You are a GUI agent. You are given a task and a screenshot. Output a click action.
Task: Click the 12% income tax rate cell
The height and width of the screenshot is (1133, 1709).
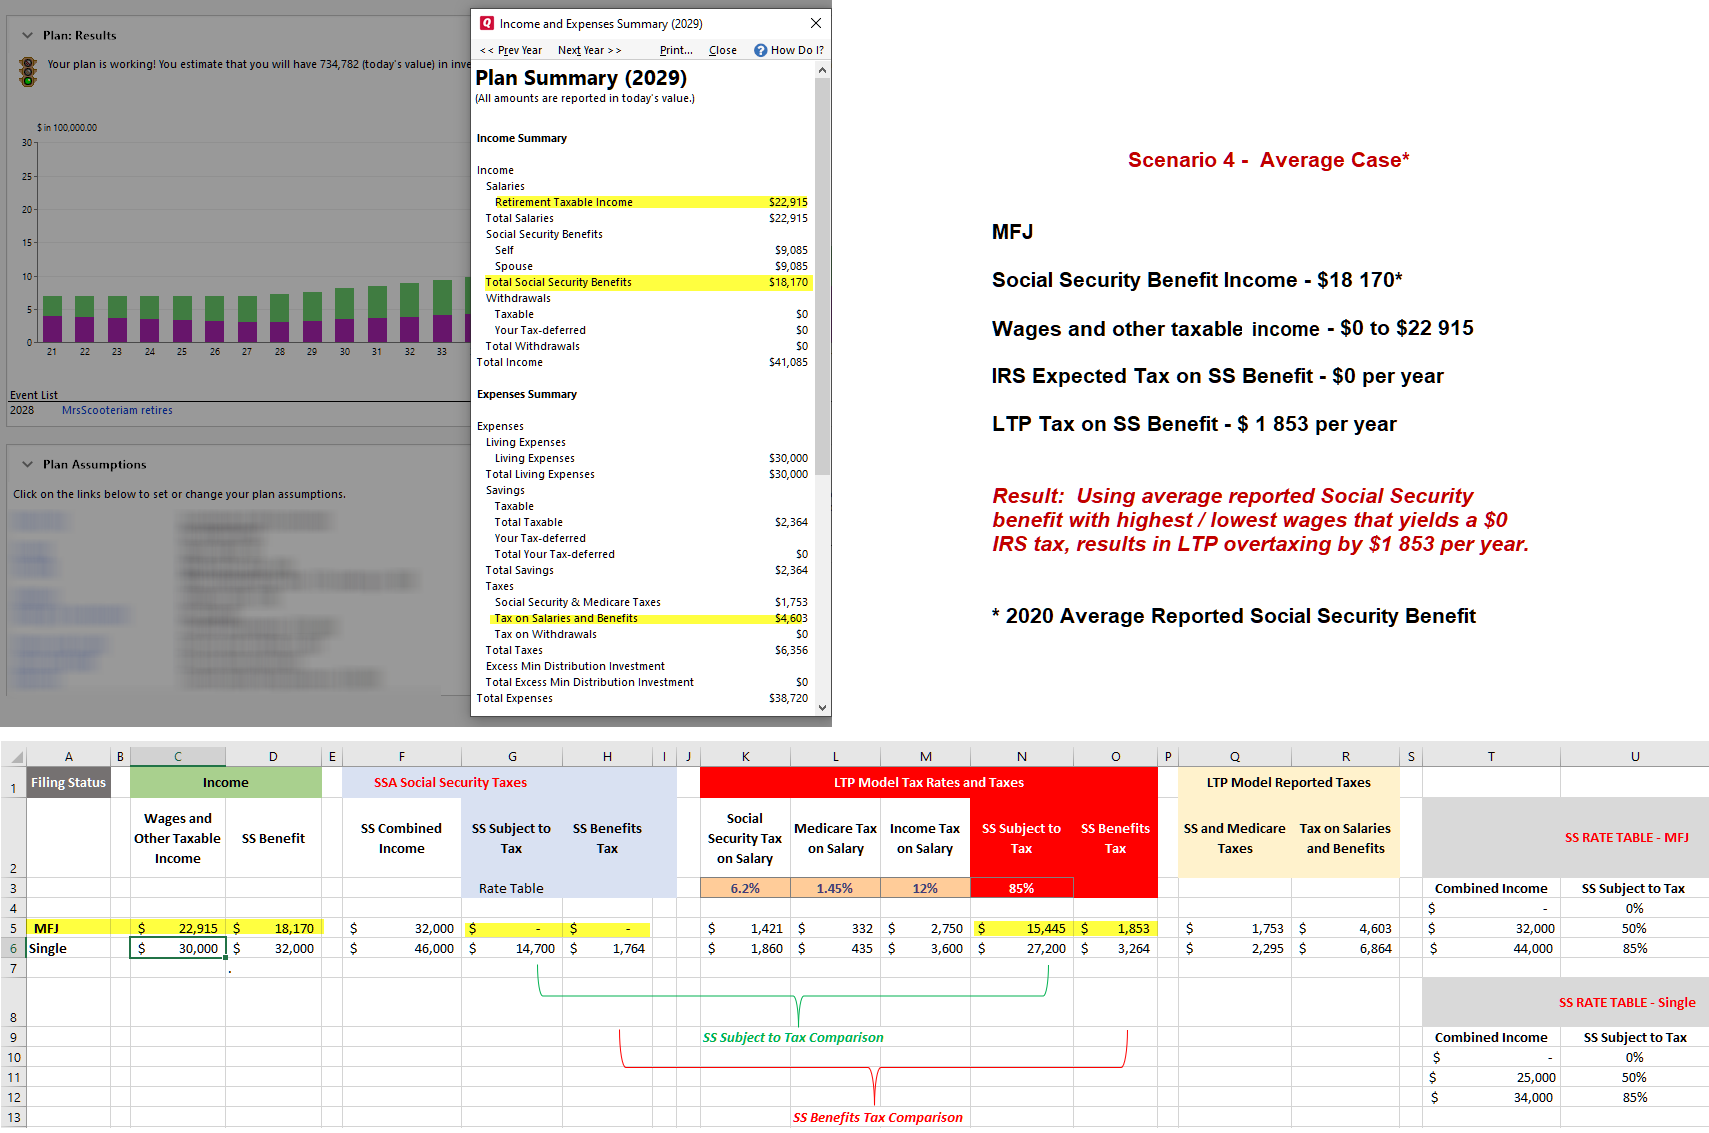pos(925,888)
